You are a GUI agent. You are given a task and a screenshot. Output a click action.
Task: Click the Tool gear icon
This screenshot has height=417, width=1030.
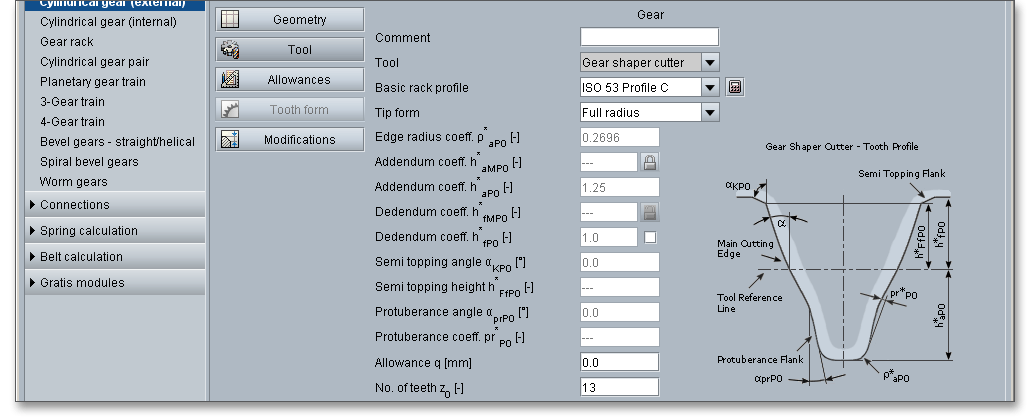[230, 50]
